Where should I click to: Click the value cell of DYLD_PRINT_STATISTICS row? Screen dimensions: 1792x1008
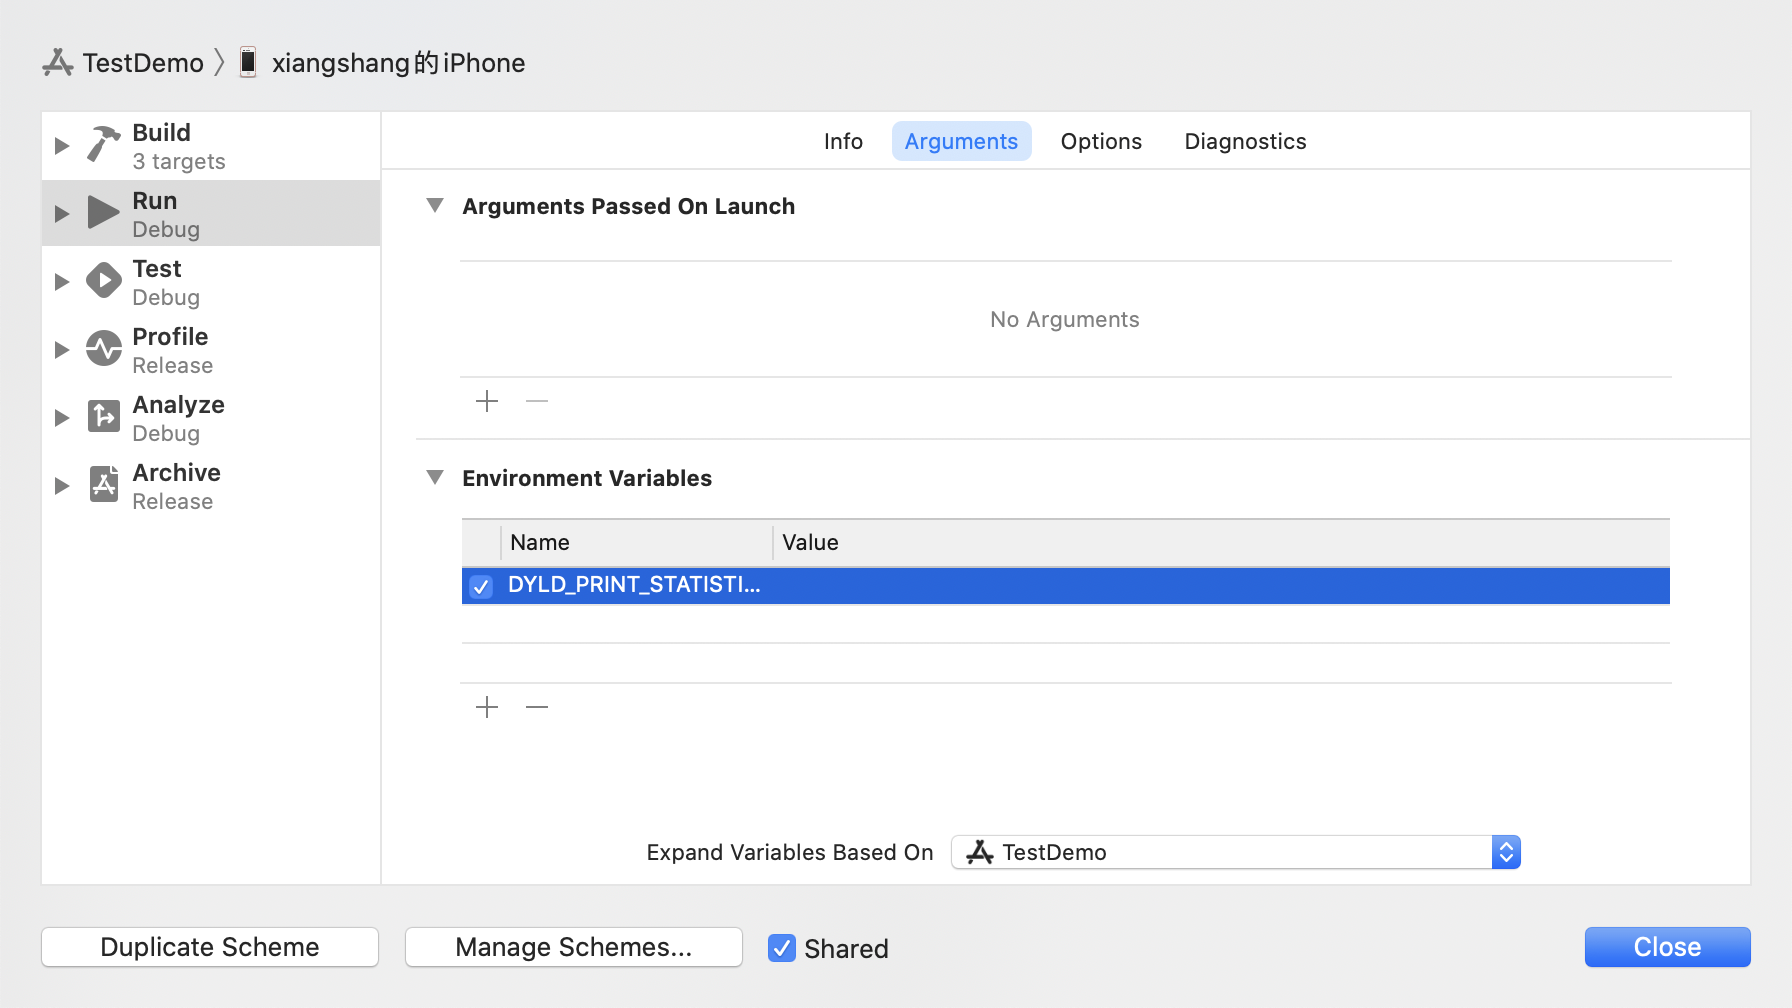(1221, 586)
